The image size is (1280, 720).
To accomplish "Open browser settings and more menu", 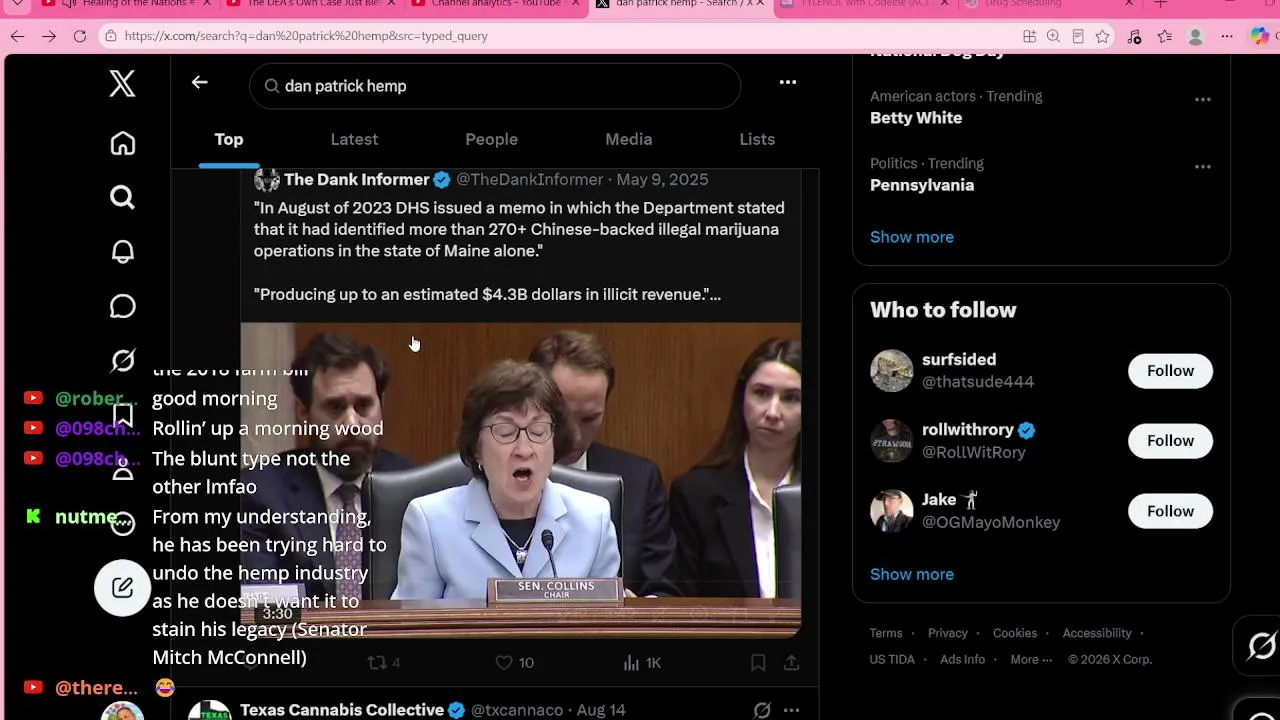I will click(x=1227, y=36).
